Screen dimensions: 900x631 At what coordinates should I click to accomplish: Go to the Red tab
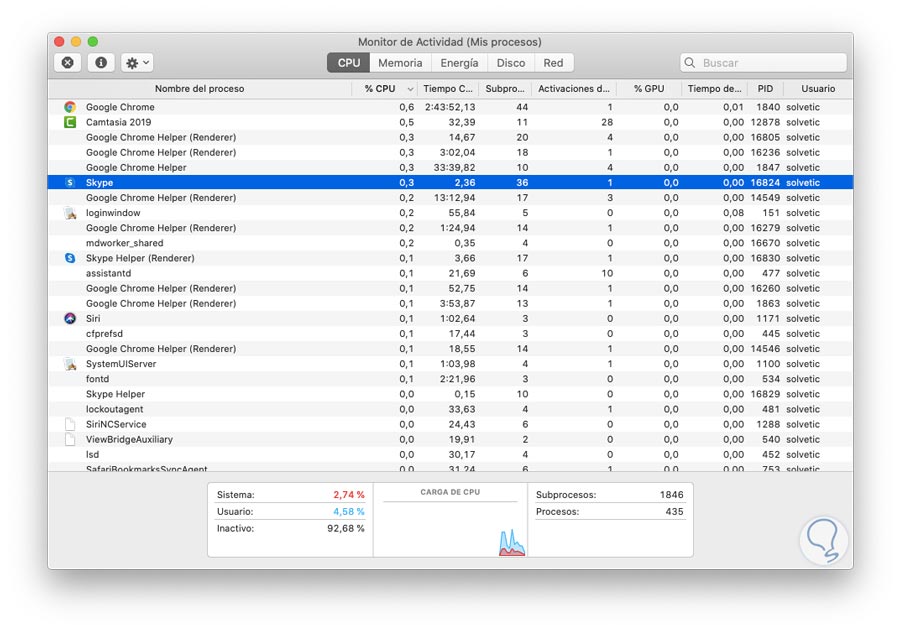553,63
